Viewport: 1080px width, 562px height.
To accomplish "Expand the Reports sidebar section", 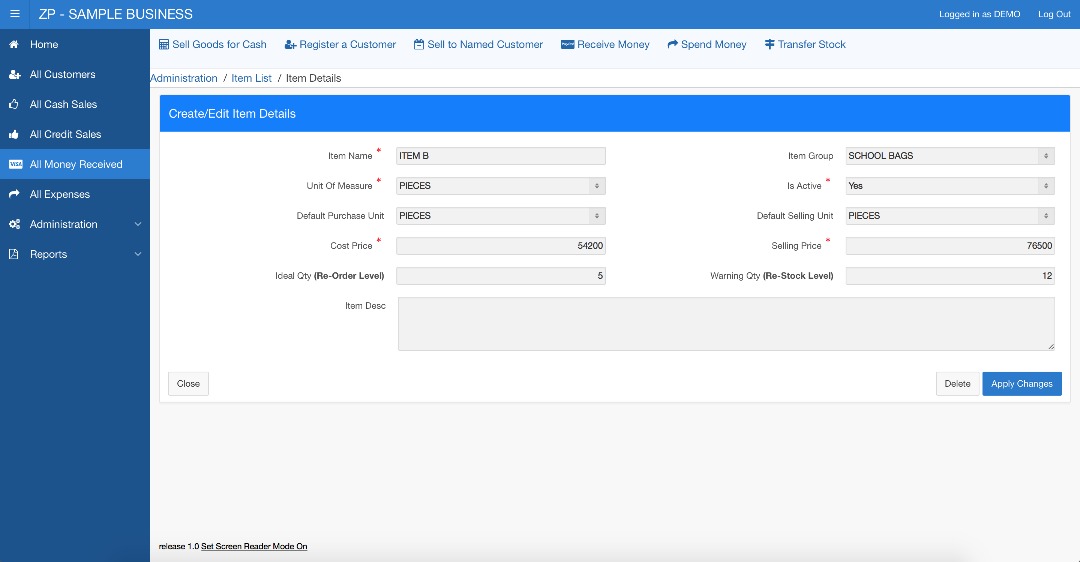I will coord(75,254).
